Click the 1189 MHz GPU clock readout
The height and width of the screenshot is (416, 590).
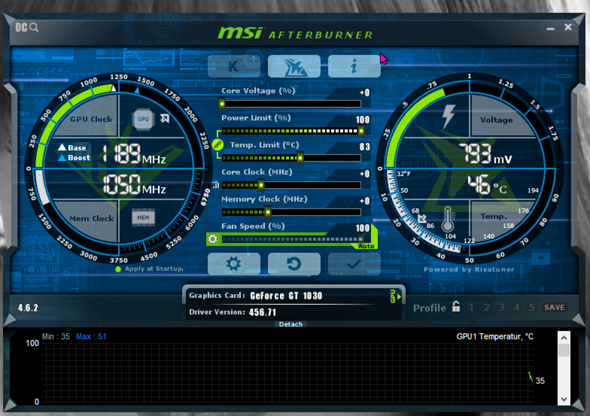click(135, 154)
